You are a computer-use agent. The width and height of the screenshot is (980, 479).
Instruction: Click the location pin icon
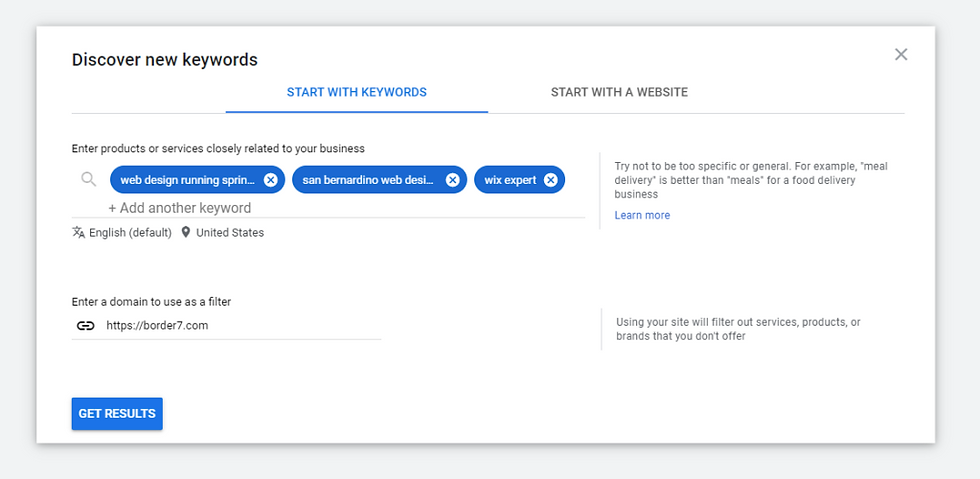click(x=186, y=233)
